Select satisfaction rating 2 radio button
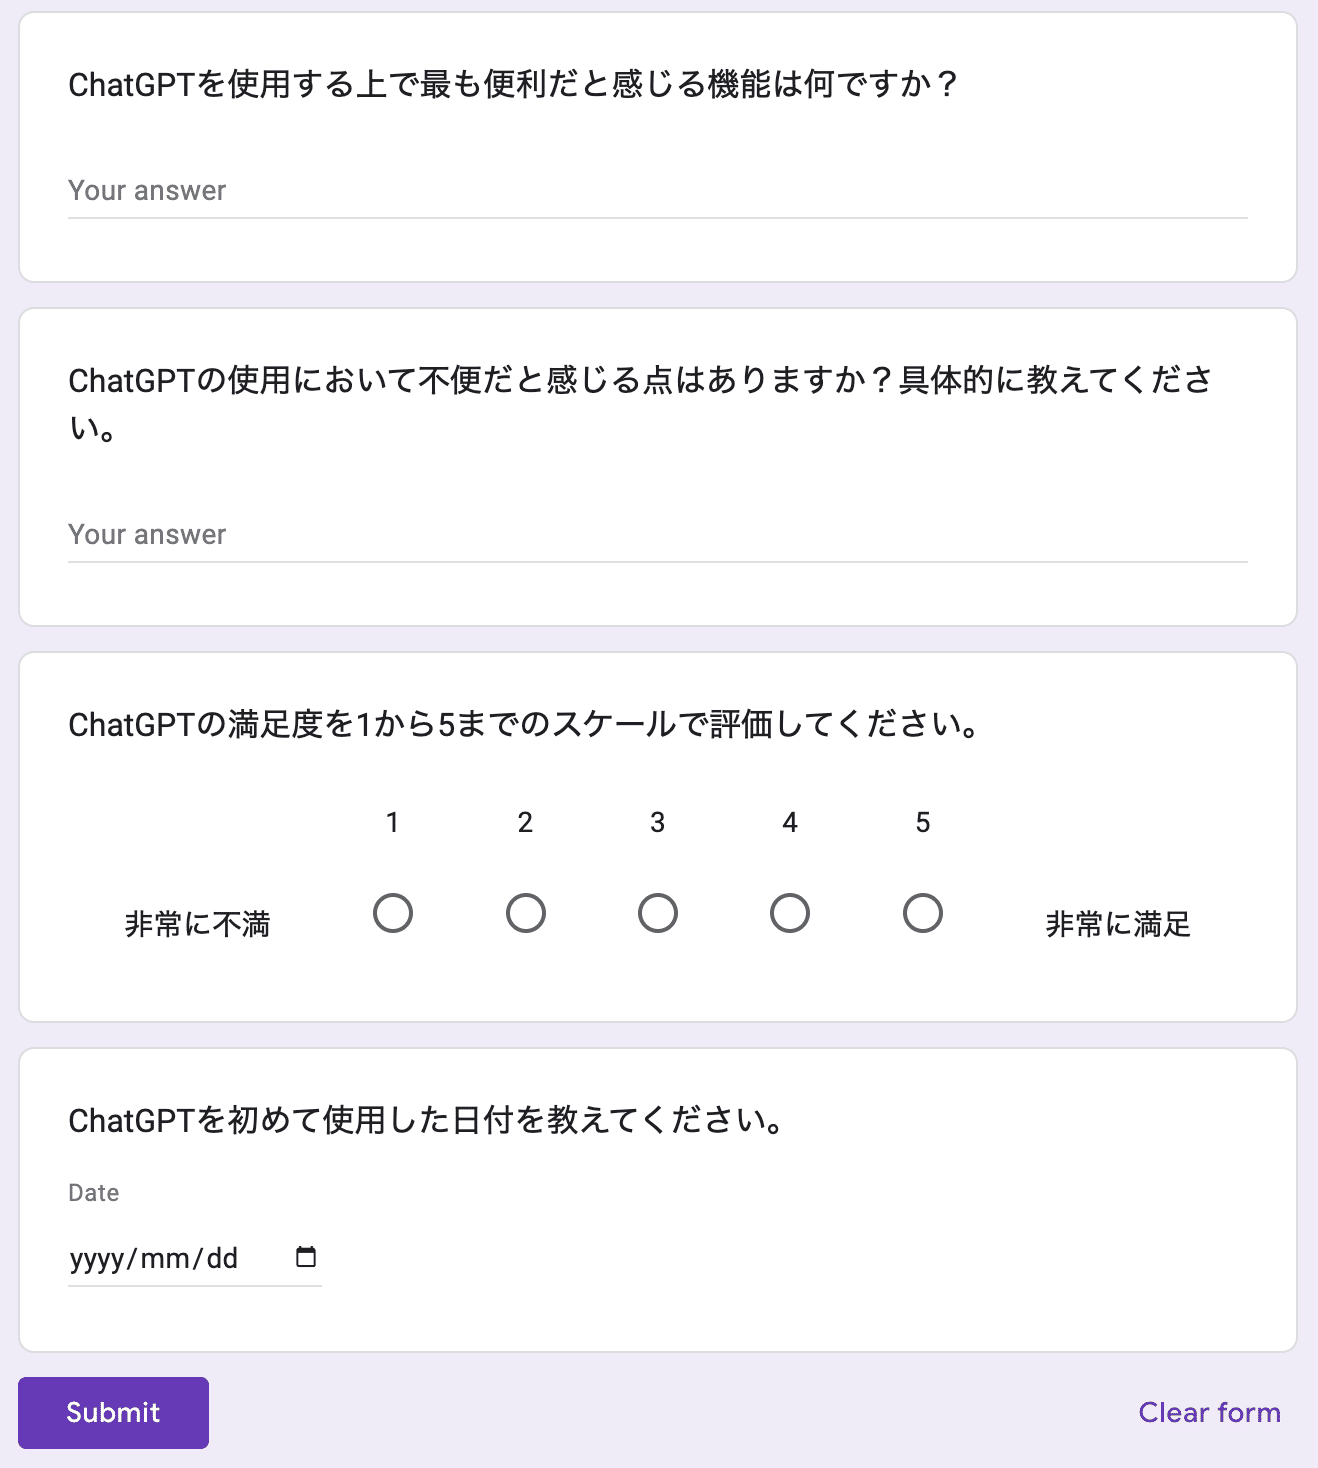Screen dimensions: 1318x1468 tap(525, 913)
